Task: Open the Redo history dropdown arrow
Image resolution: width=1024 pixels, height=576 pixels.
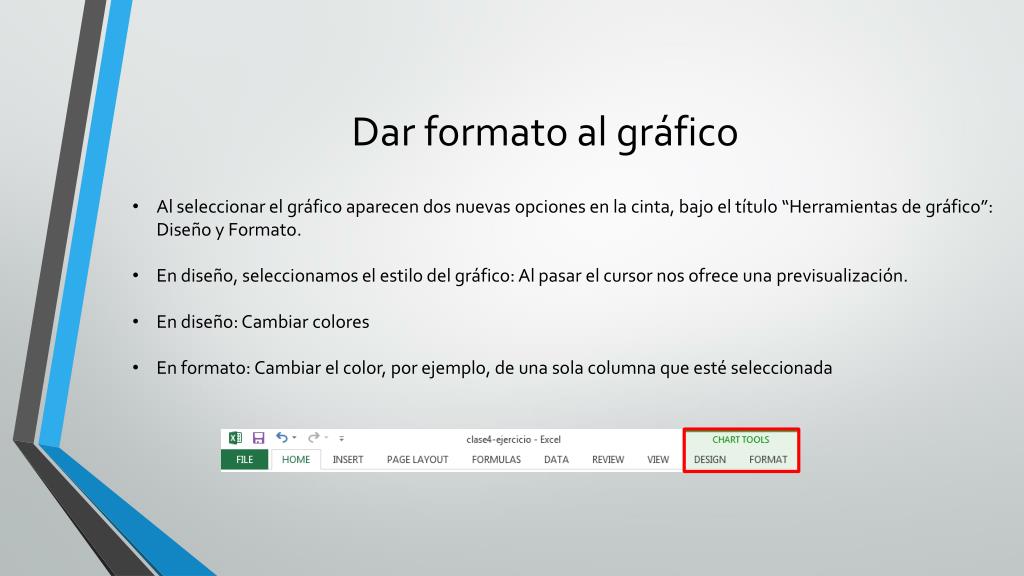Action: (x=327, y=438)
